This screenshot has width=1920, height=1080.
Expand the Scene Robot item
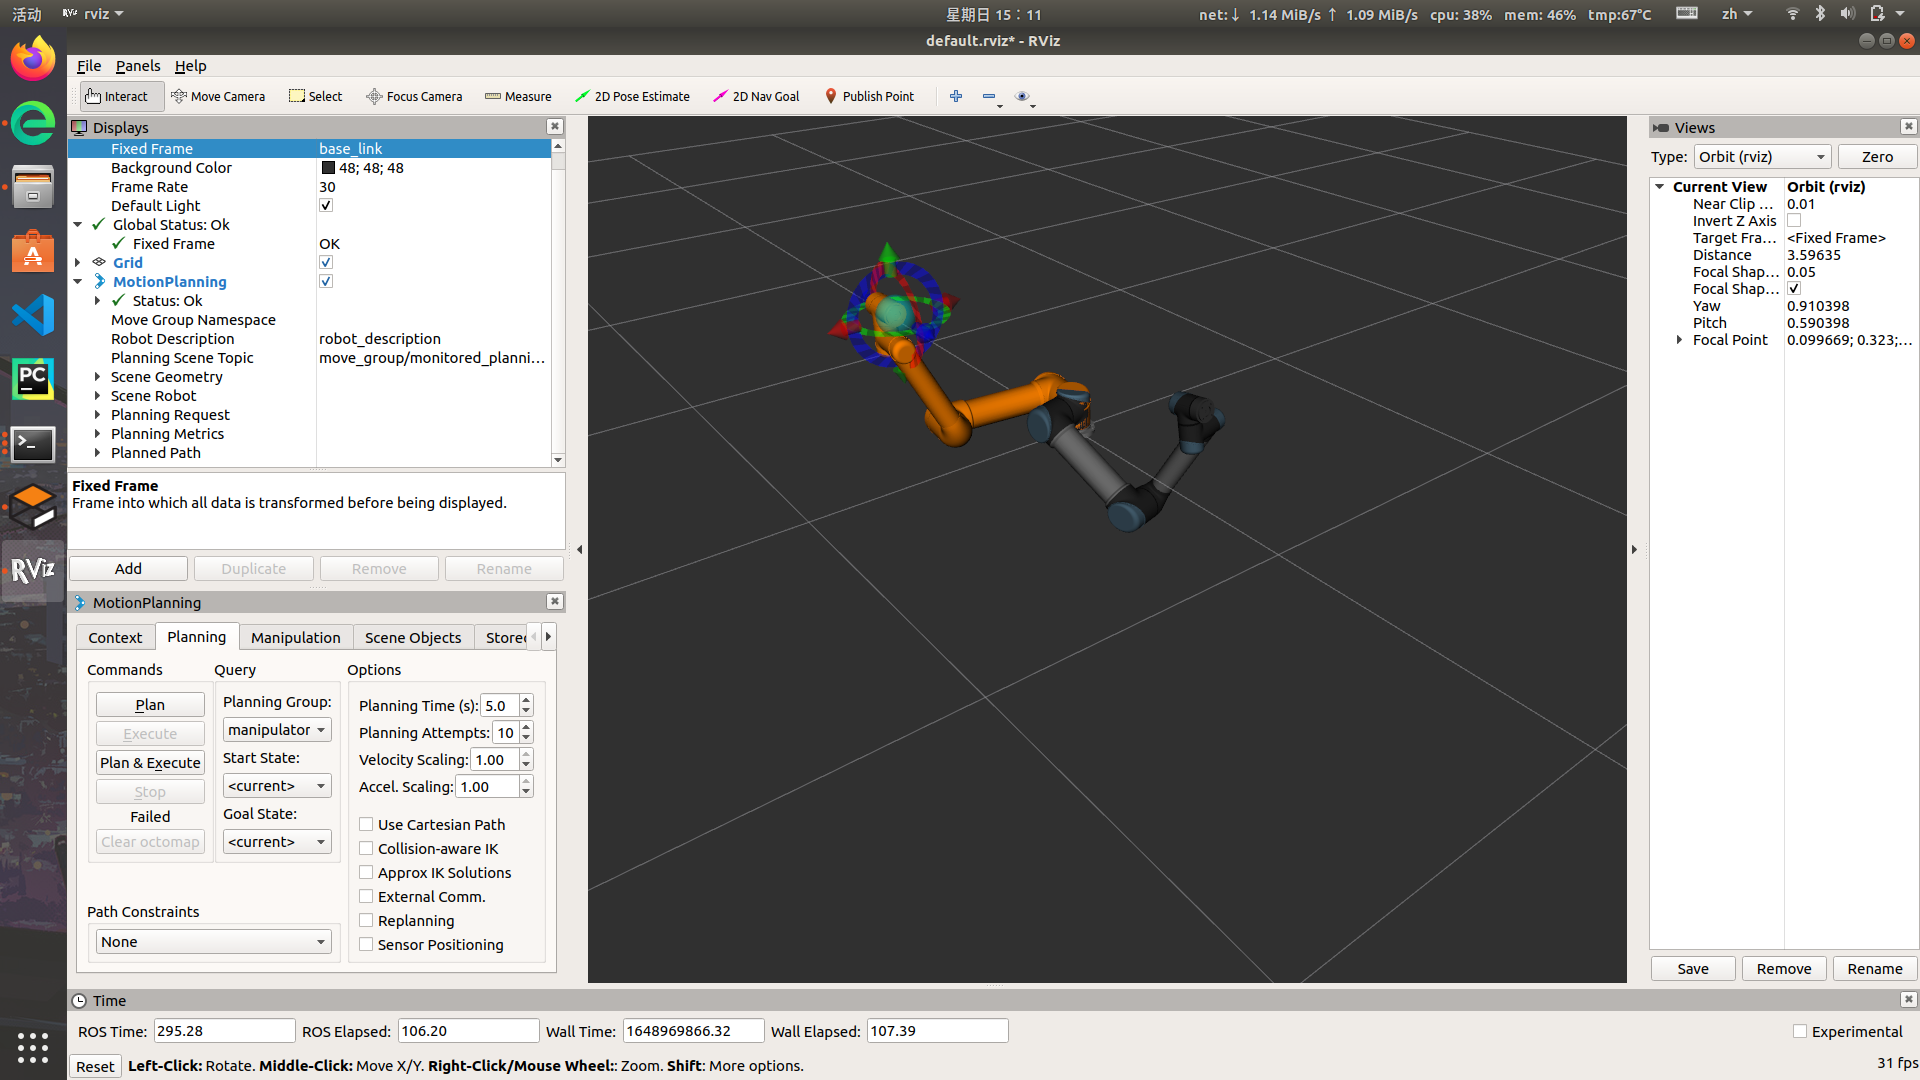tap(97, 396)
